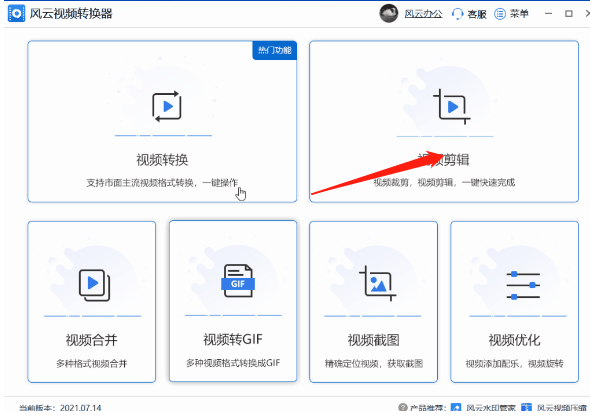The width and height of the screenshot is (590, 416).
Task: Select the 视频截图 title
Action: (x=373, y=340)
